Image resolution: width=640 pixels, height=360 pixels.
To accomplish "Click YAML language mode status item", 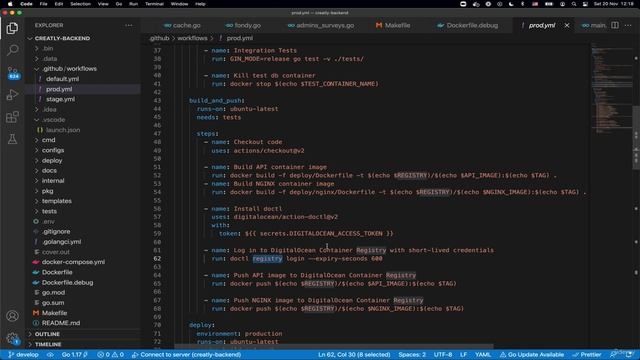I will click(483, 355).
